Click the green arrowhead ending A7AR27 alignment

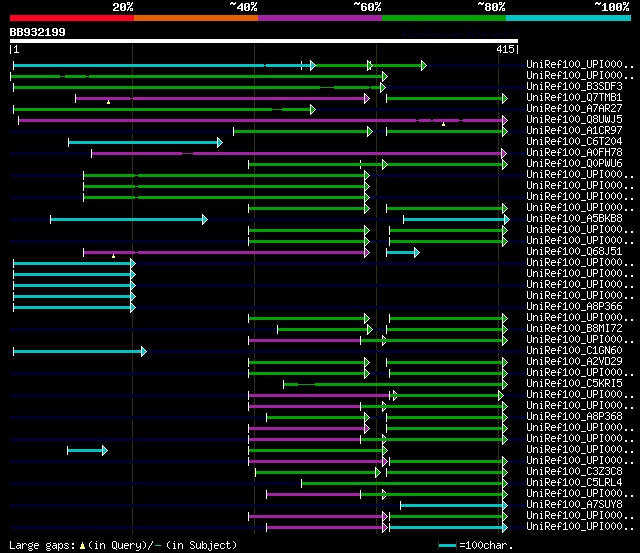[x=313, y=109]
